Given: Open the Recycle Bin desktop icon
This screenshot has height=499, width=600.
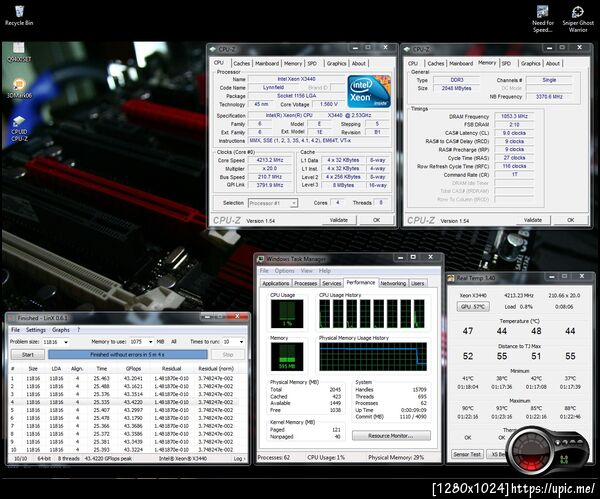Looking at the screenshot, I should 19,16.
